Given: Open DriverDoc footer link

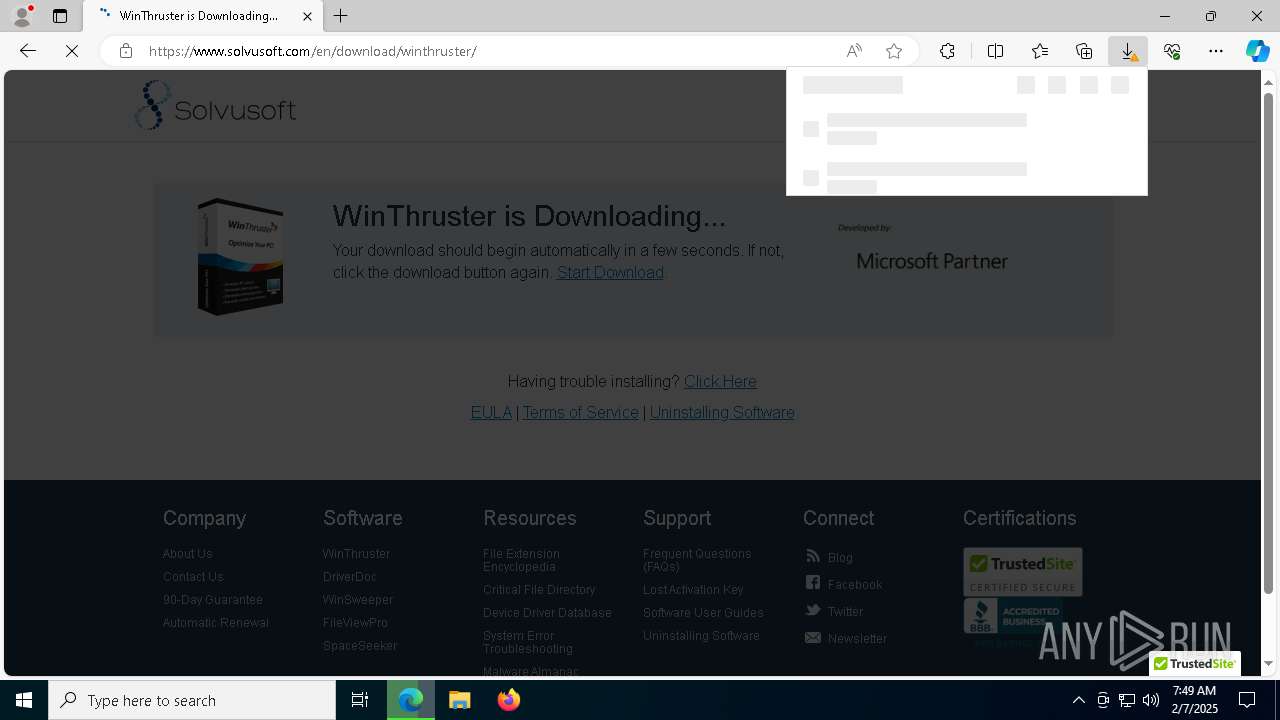Looking at the screenshot, I should click(x=350, y=576).
